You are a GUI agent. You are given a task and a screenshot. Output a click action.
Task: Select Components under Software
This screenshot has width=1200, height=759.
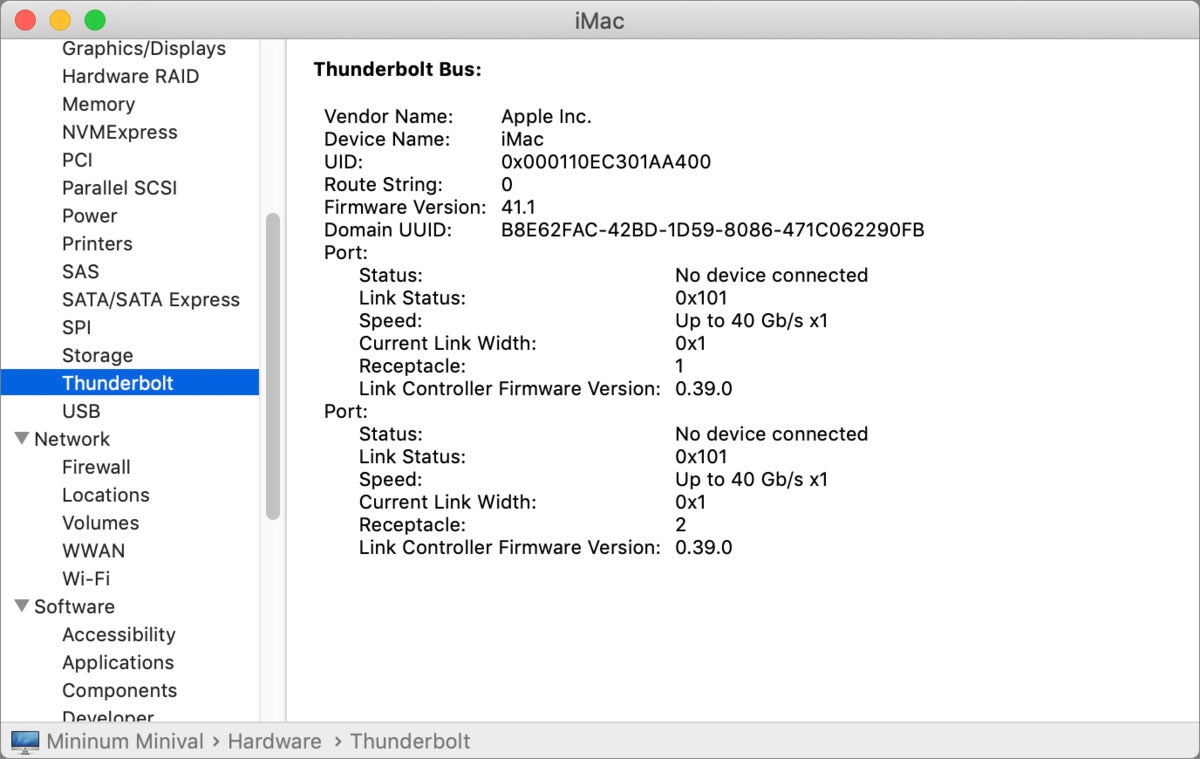click(x=119, y=691)
